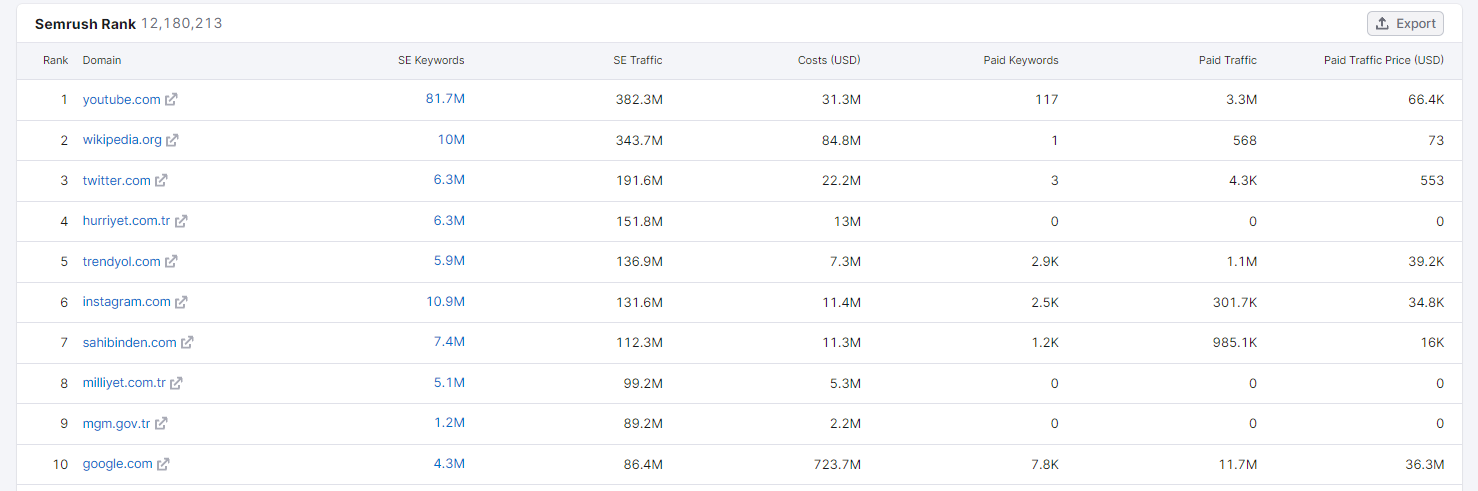Click the SE Traffic column header
The height and width of the screenshot is (491, 1478).
pyautogui.click(x=638, y=61)
